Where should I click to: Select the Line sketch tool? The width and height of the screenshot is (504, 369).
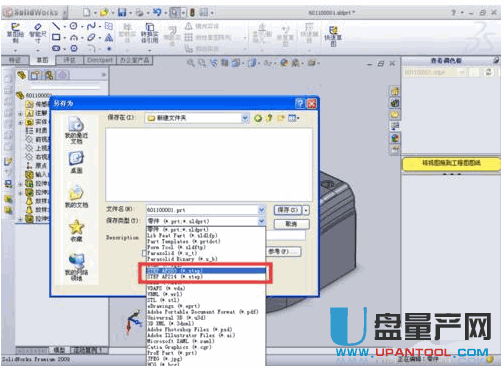pyautogui.click(x=56, y=26)
